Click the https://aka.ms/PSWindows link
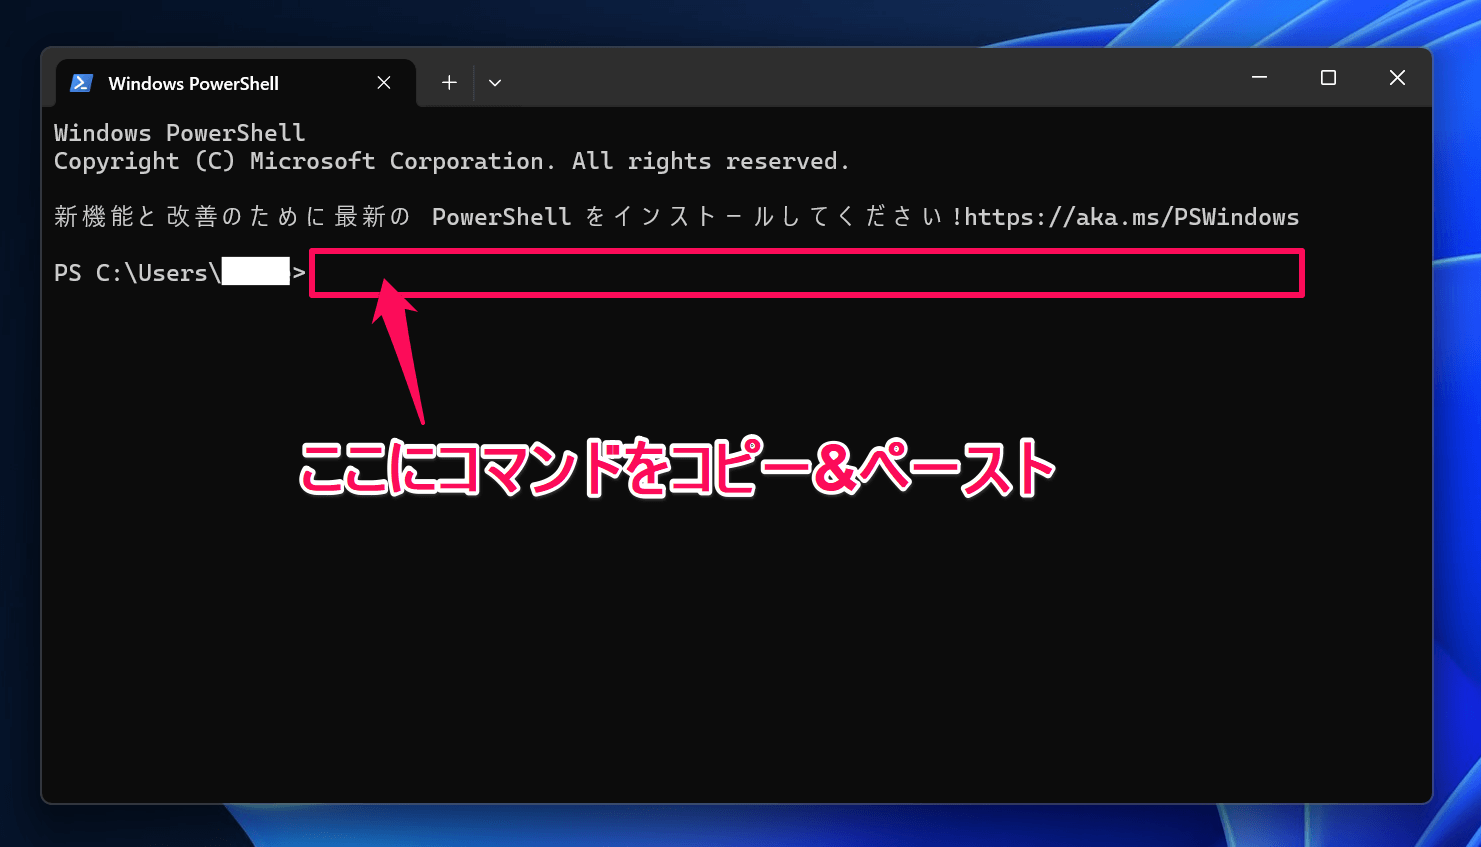The width and height of the screenshot is (1481, 847). point(1132,217)
